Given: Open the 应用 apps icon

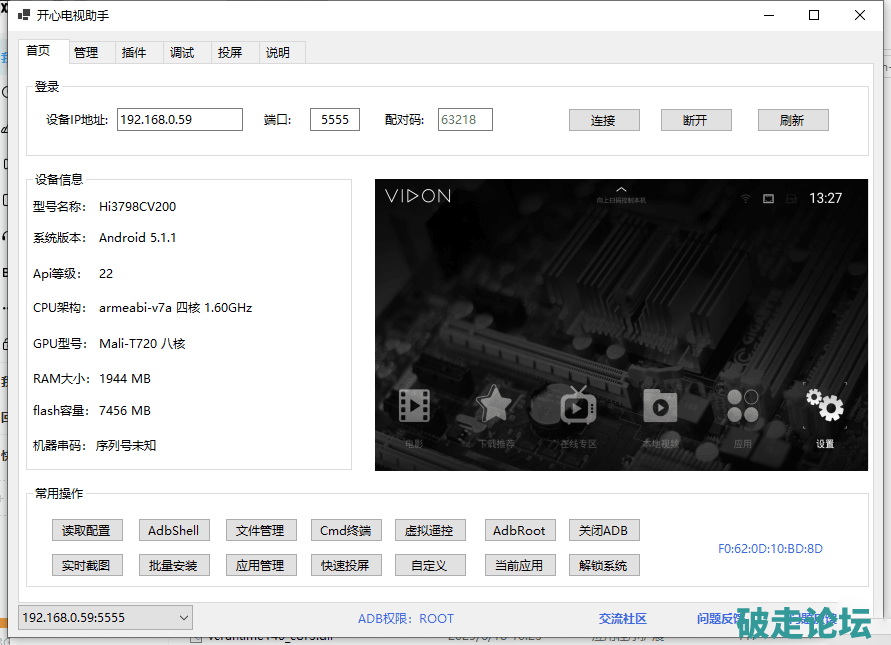Looking at the screenshot, I should 743,406.
